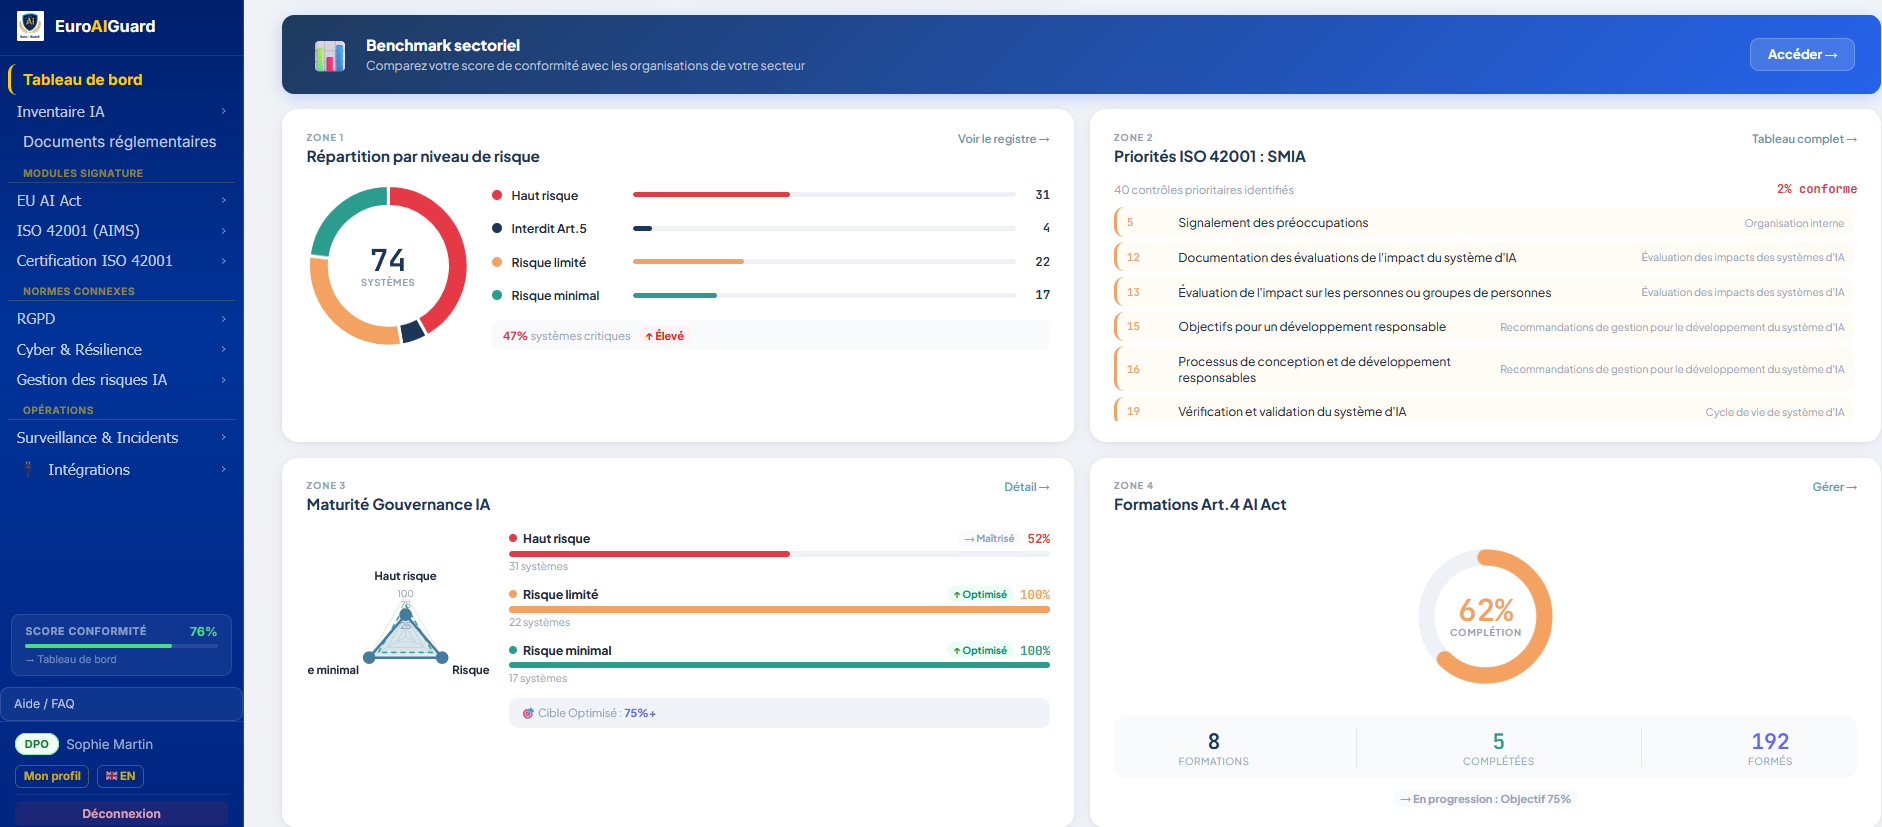Select the Signalement des préoccupations control row
The width and height of the screenshot is (1882, 827).
pyautogui.click(x=1485, y=222)
